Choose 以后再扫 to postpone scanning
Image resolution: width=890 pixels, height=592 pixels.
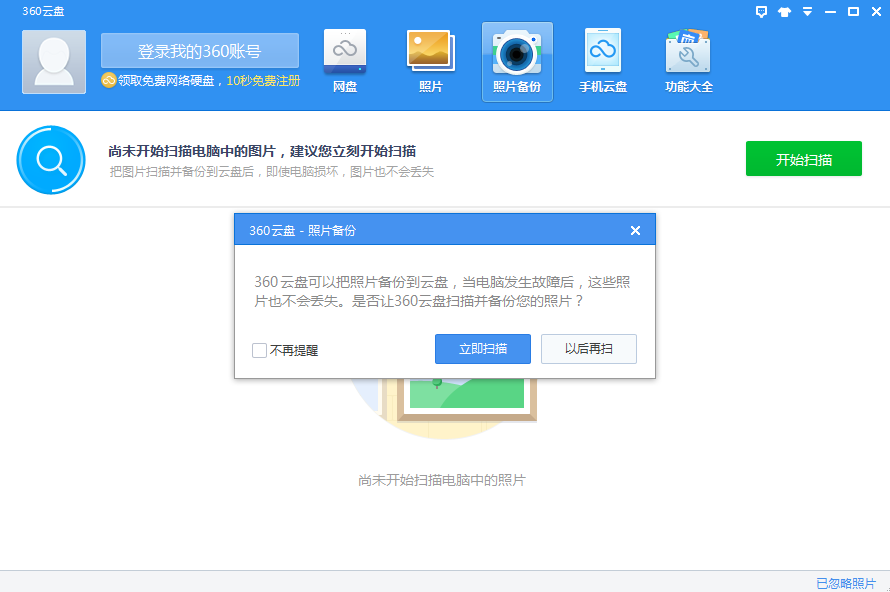click(x=589, y=349)
